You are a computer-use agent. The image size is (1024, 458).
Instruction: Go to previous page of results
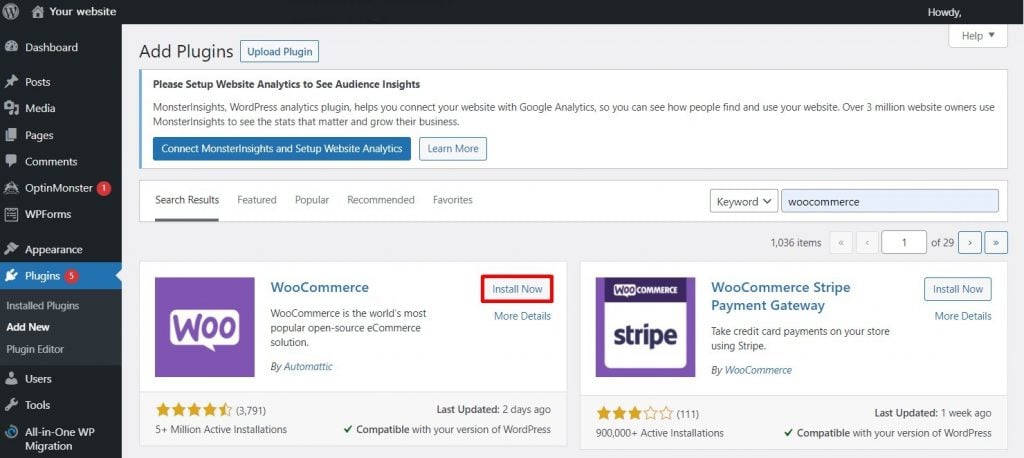(867, 242)
